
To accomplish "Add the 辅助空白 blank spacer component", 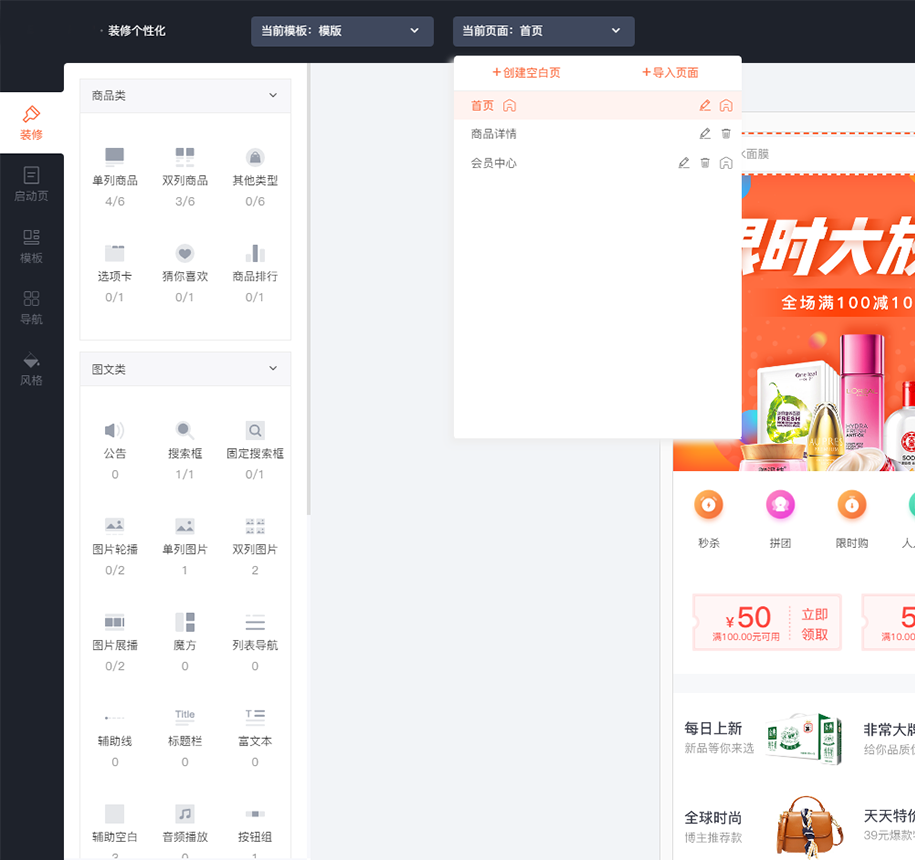I will point(115,829).
